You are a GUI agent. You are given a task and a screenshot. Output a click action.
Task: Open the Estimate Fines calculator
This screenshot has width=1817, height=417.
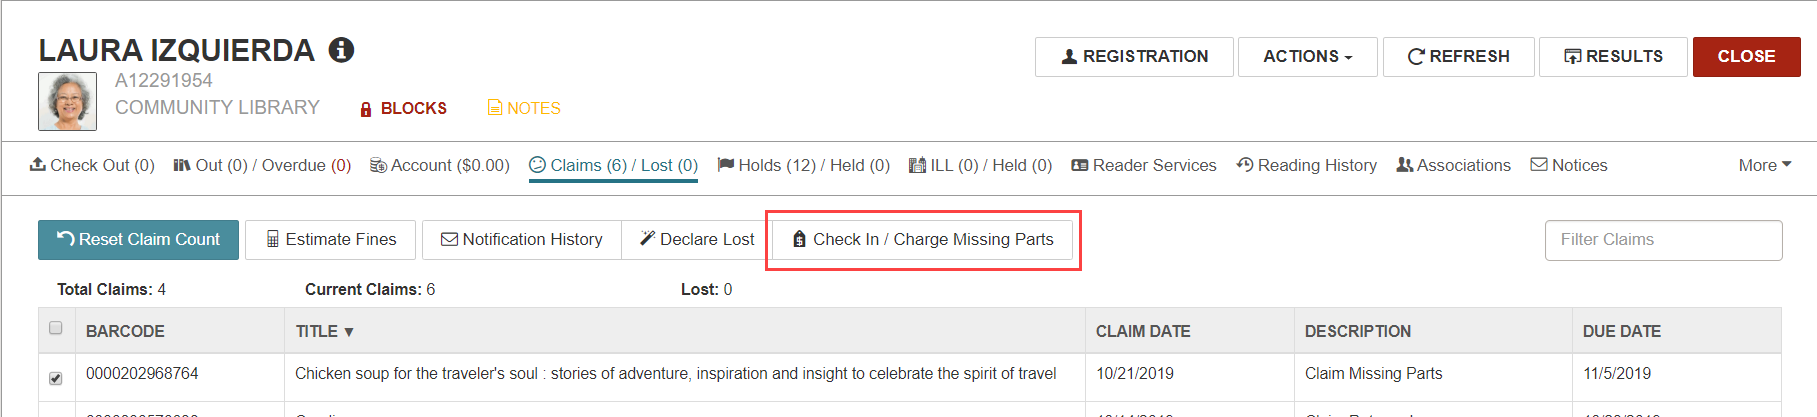pos(330,240)
